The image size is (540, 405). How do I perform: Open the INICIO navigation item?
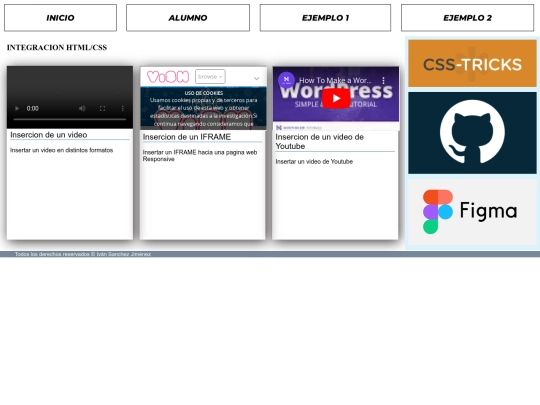(x=60, y=18)
